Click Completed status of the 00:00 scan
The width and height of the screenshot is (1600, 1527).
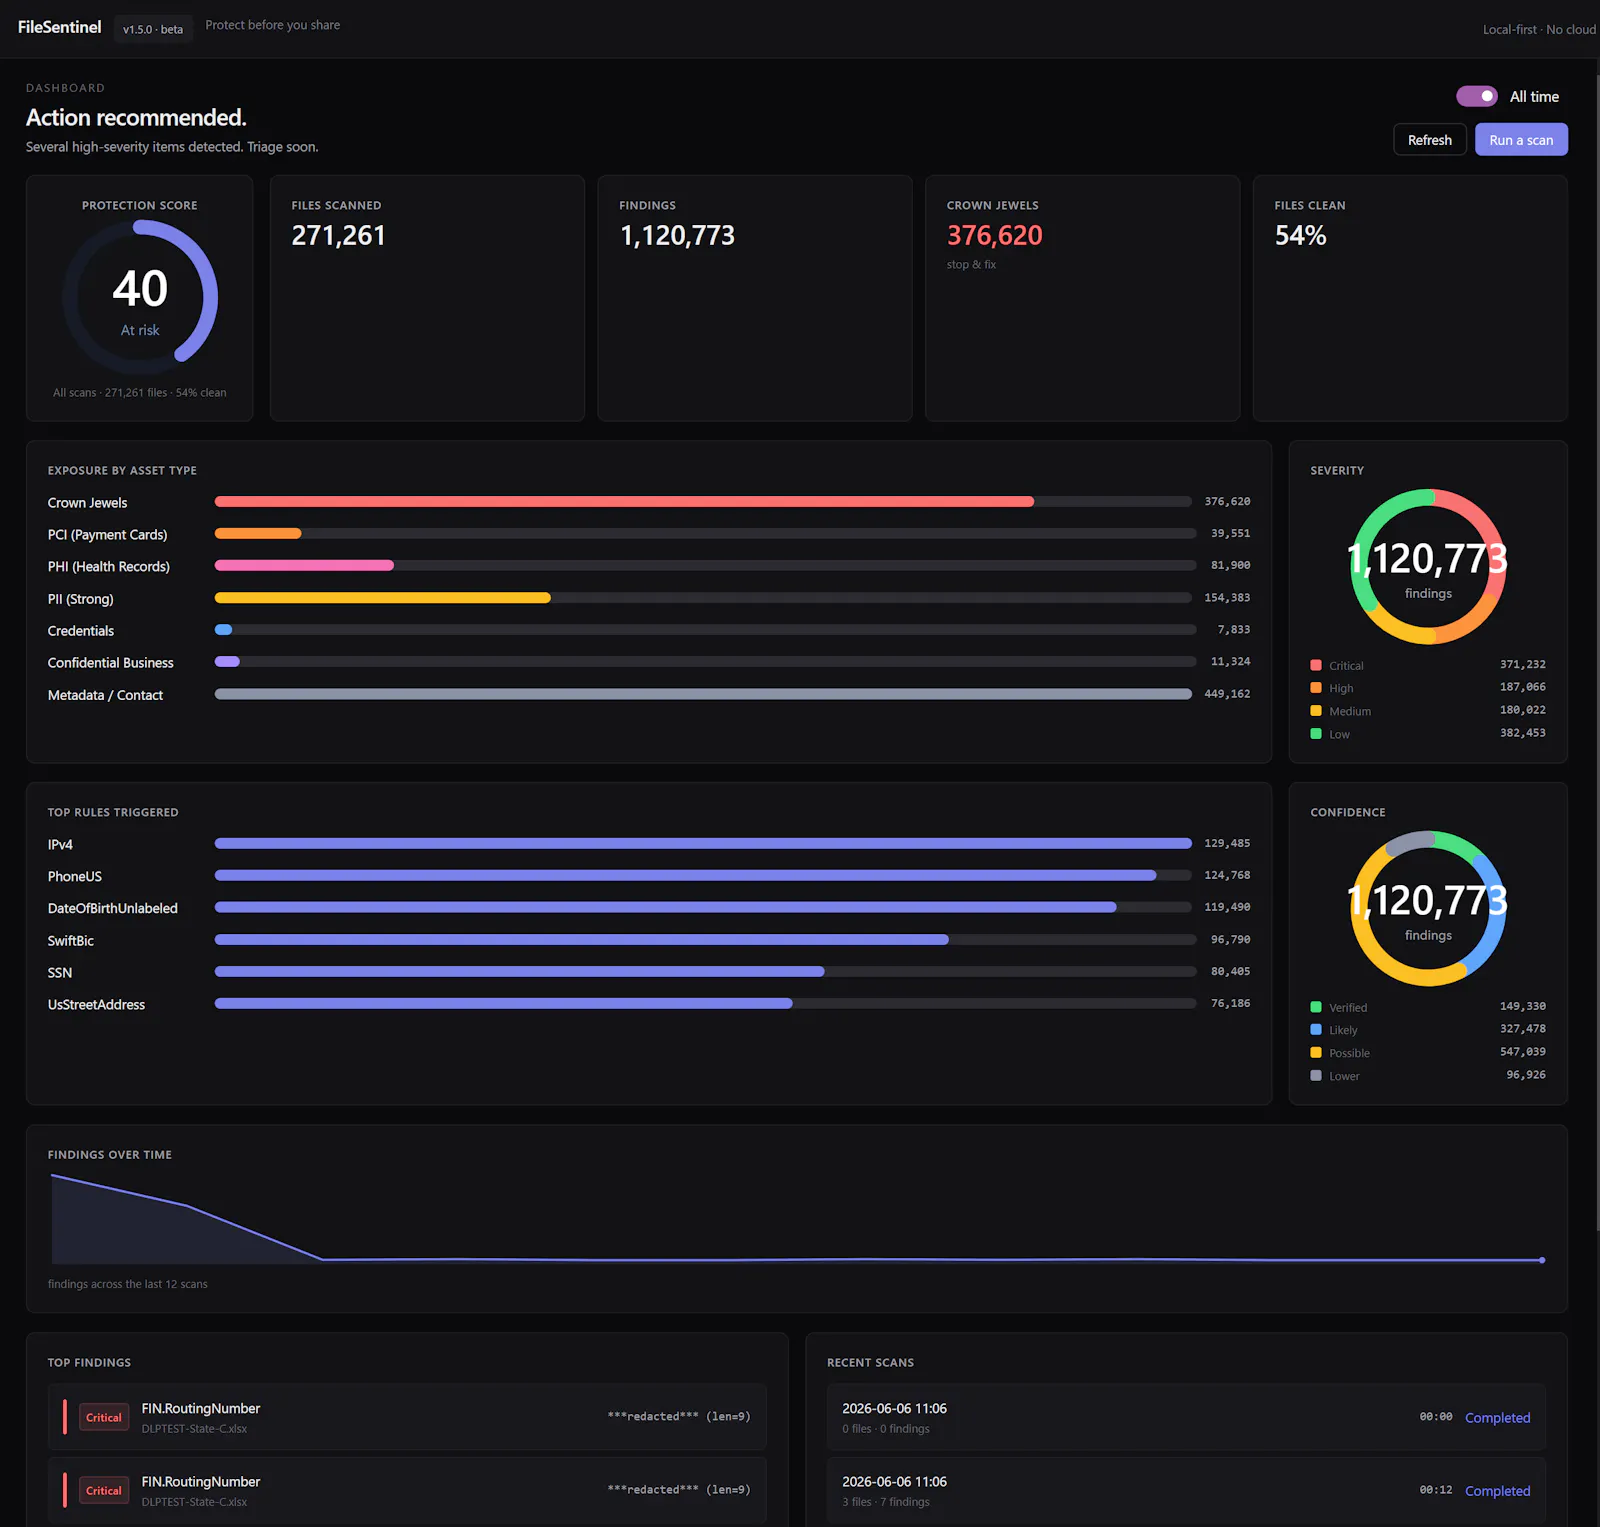(x=1497, y=1418)
